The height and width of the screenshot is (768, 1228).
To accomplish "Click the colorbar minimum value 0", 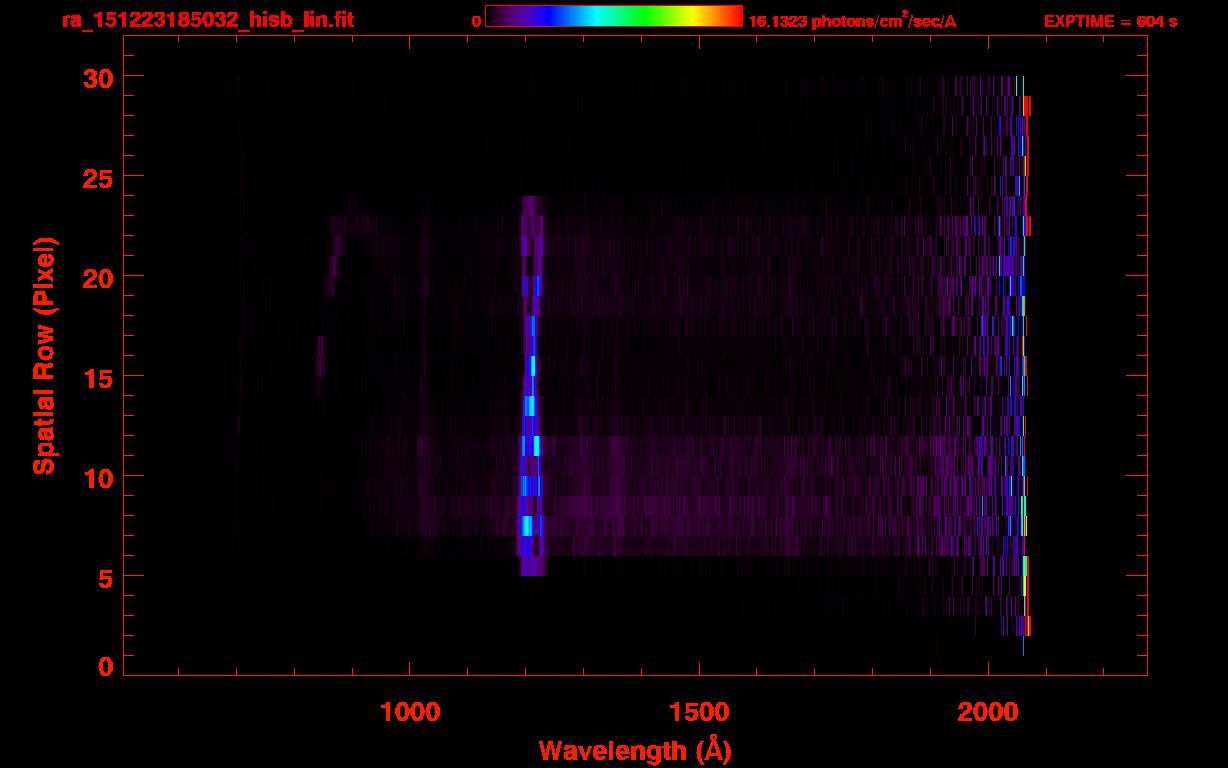I will click(x=477, y=21).
